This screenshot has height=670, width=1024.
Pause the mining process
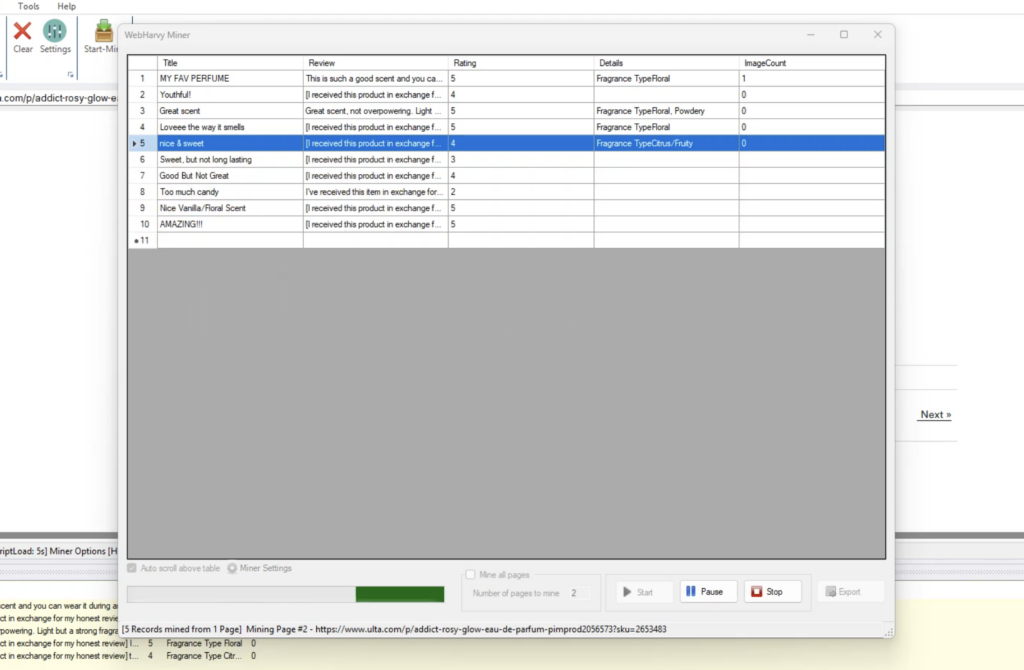(x=708, y=592)
